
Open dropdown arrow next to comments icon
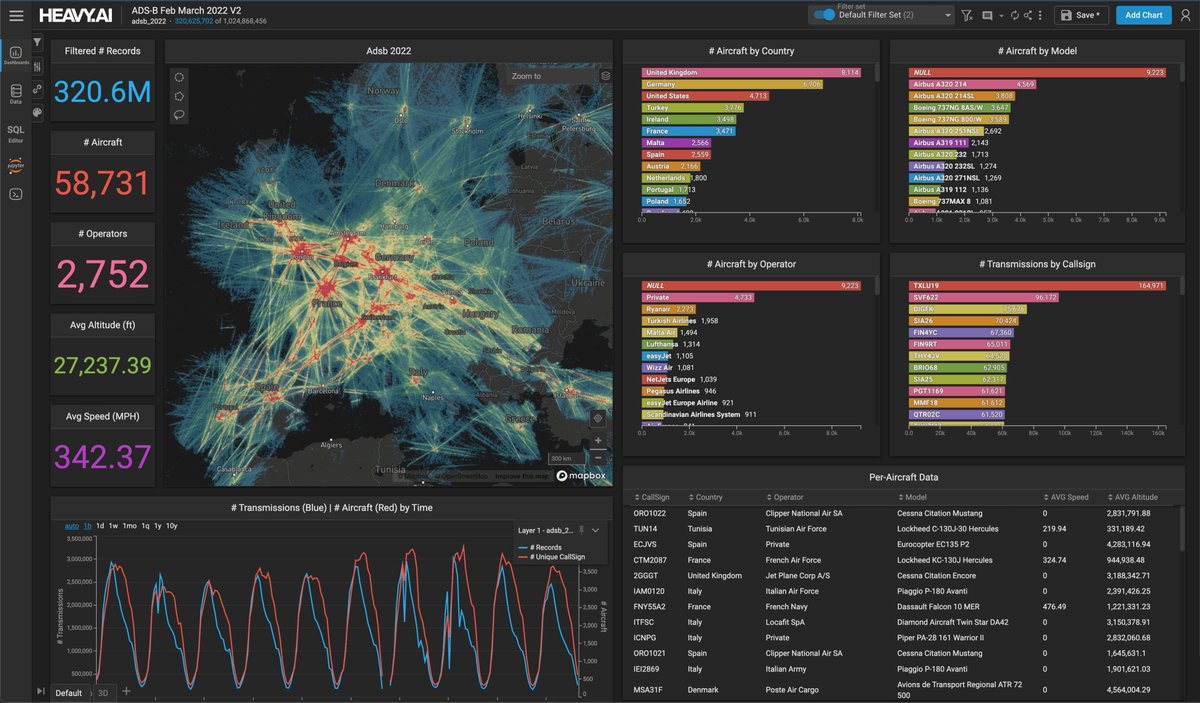[1000, 16]
